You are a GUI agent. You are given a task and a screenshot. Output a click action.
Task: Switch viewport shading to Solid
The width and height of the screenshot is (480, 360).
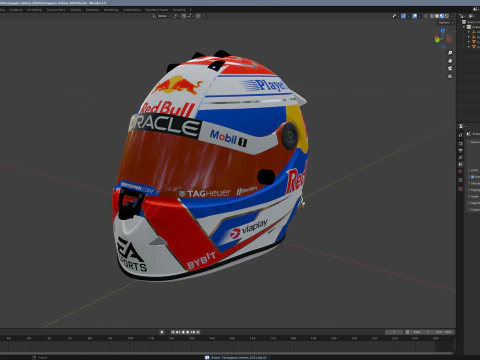437,16
